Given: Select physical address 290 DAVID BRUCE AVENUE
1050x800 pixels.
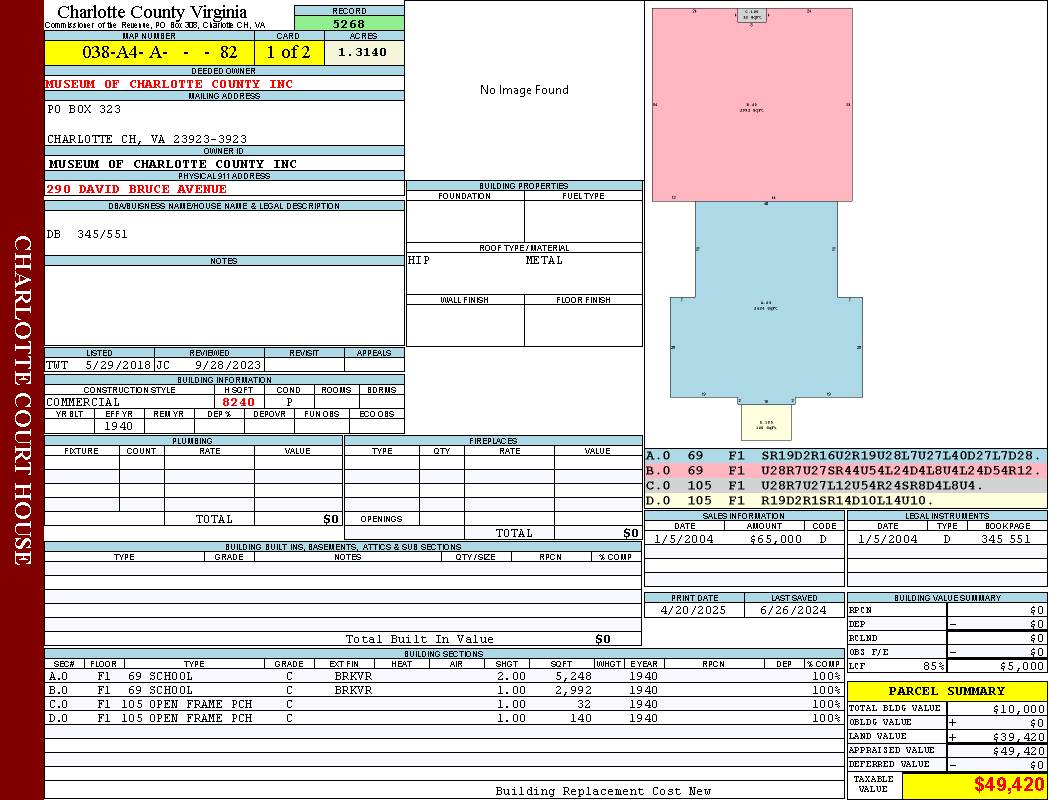Looking at the screenshot, I should coord(136,189).
